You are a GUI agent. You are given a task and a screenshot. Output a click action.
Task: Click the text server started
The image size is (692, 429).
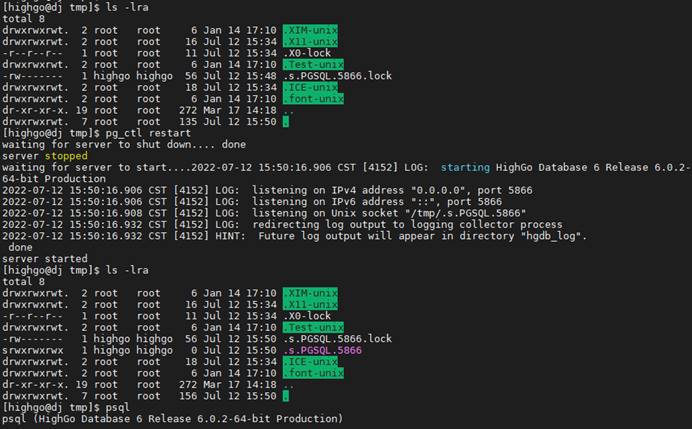coord(45,259)
